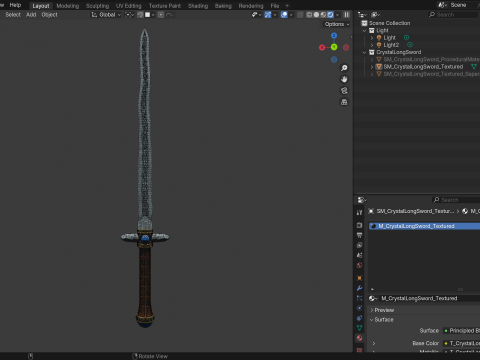Pause viewport render preview

(347, 15)
